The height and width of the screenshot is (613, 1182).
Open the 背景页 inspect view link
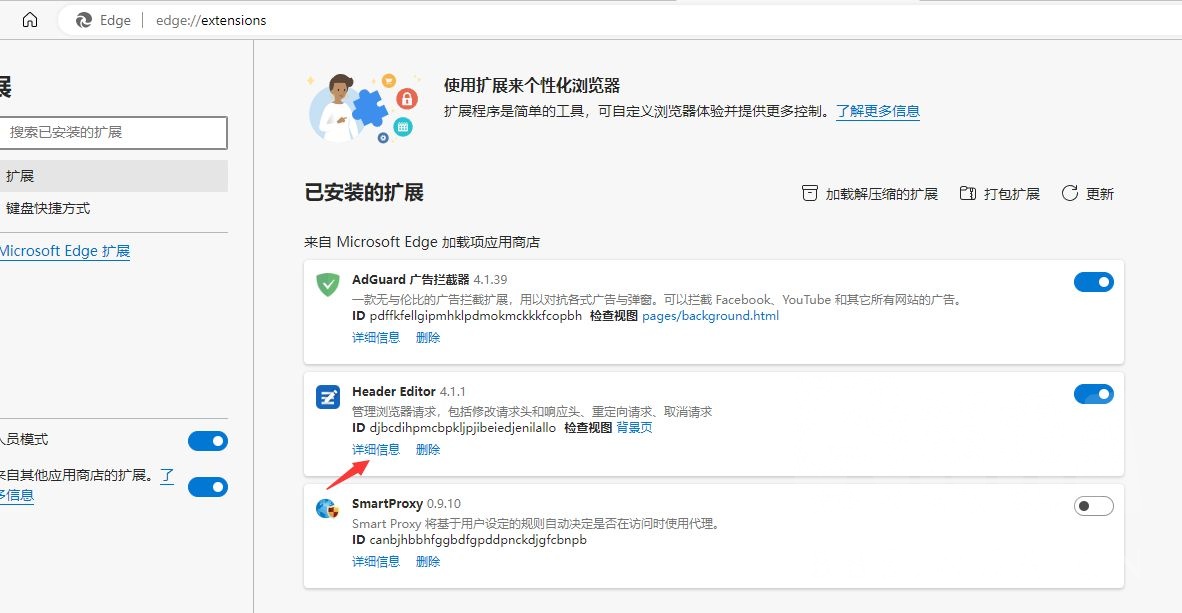(x=634, y=428)
